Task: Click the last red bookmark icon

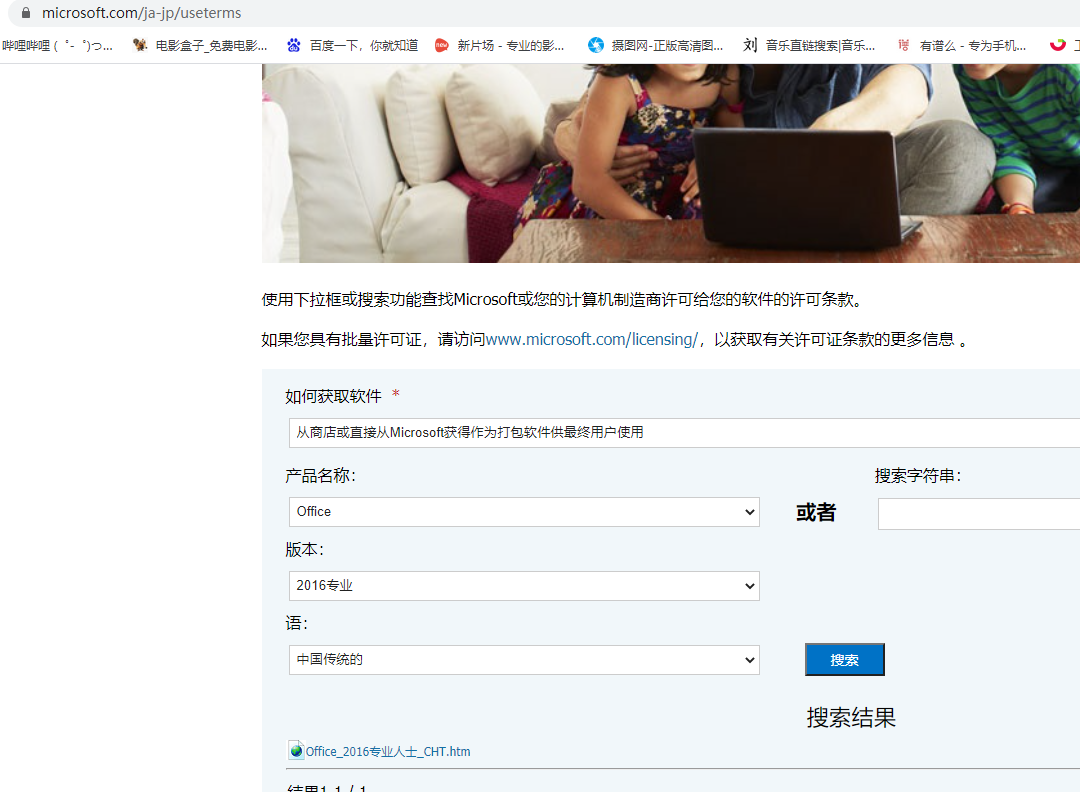Action: tap(1057, 45)
